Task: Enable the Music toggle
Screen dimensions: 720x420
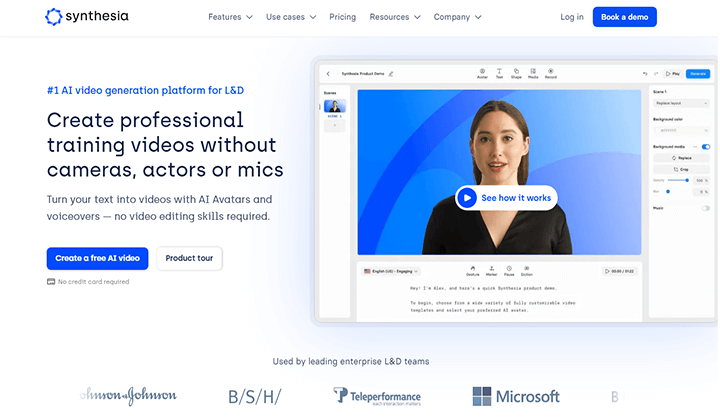Action: pos(706,208)
